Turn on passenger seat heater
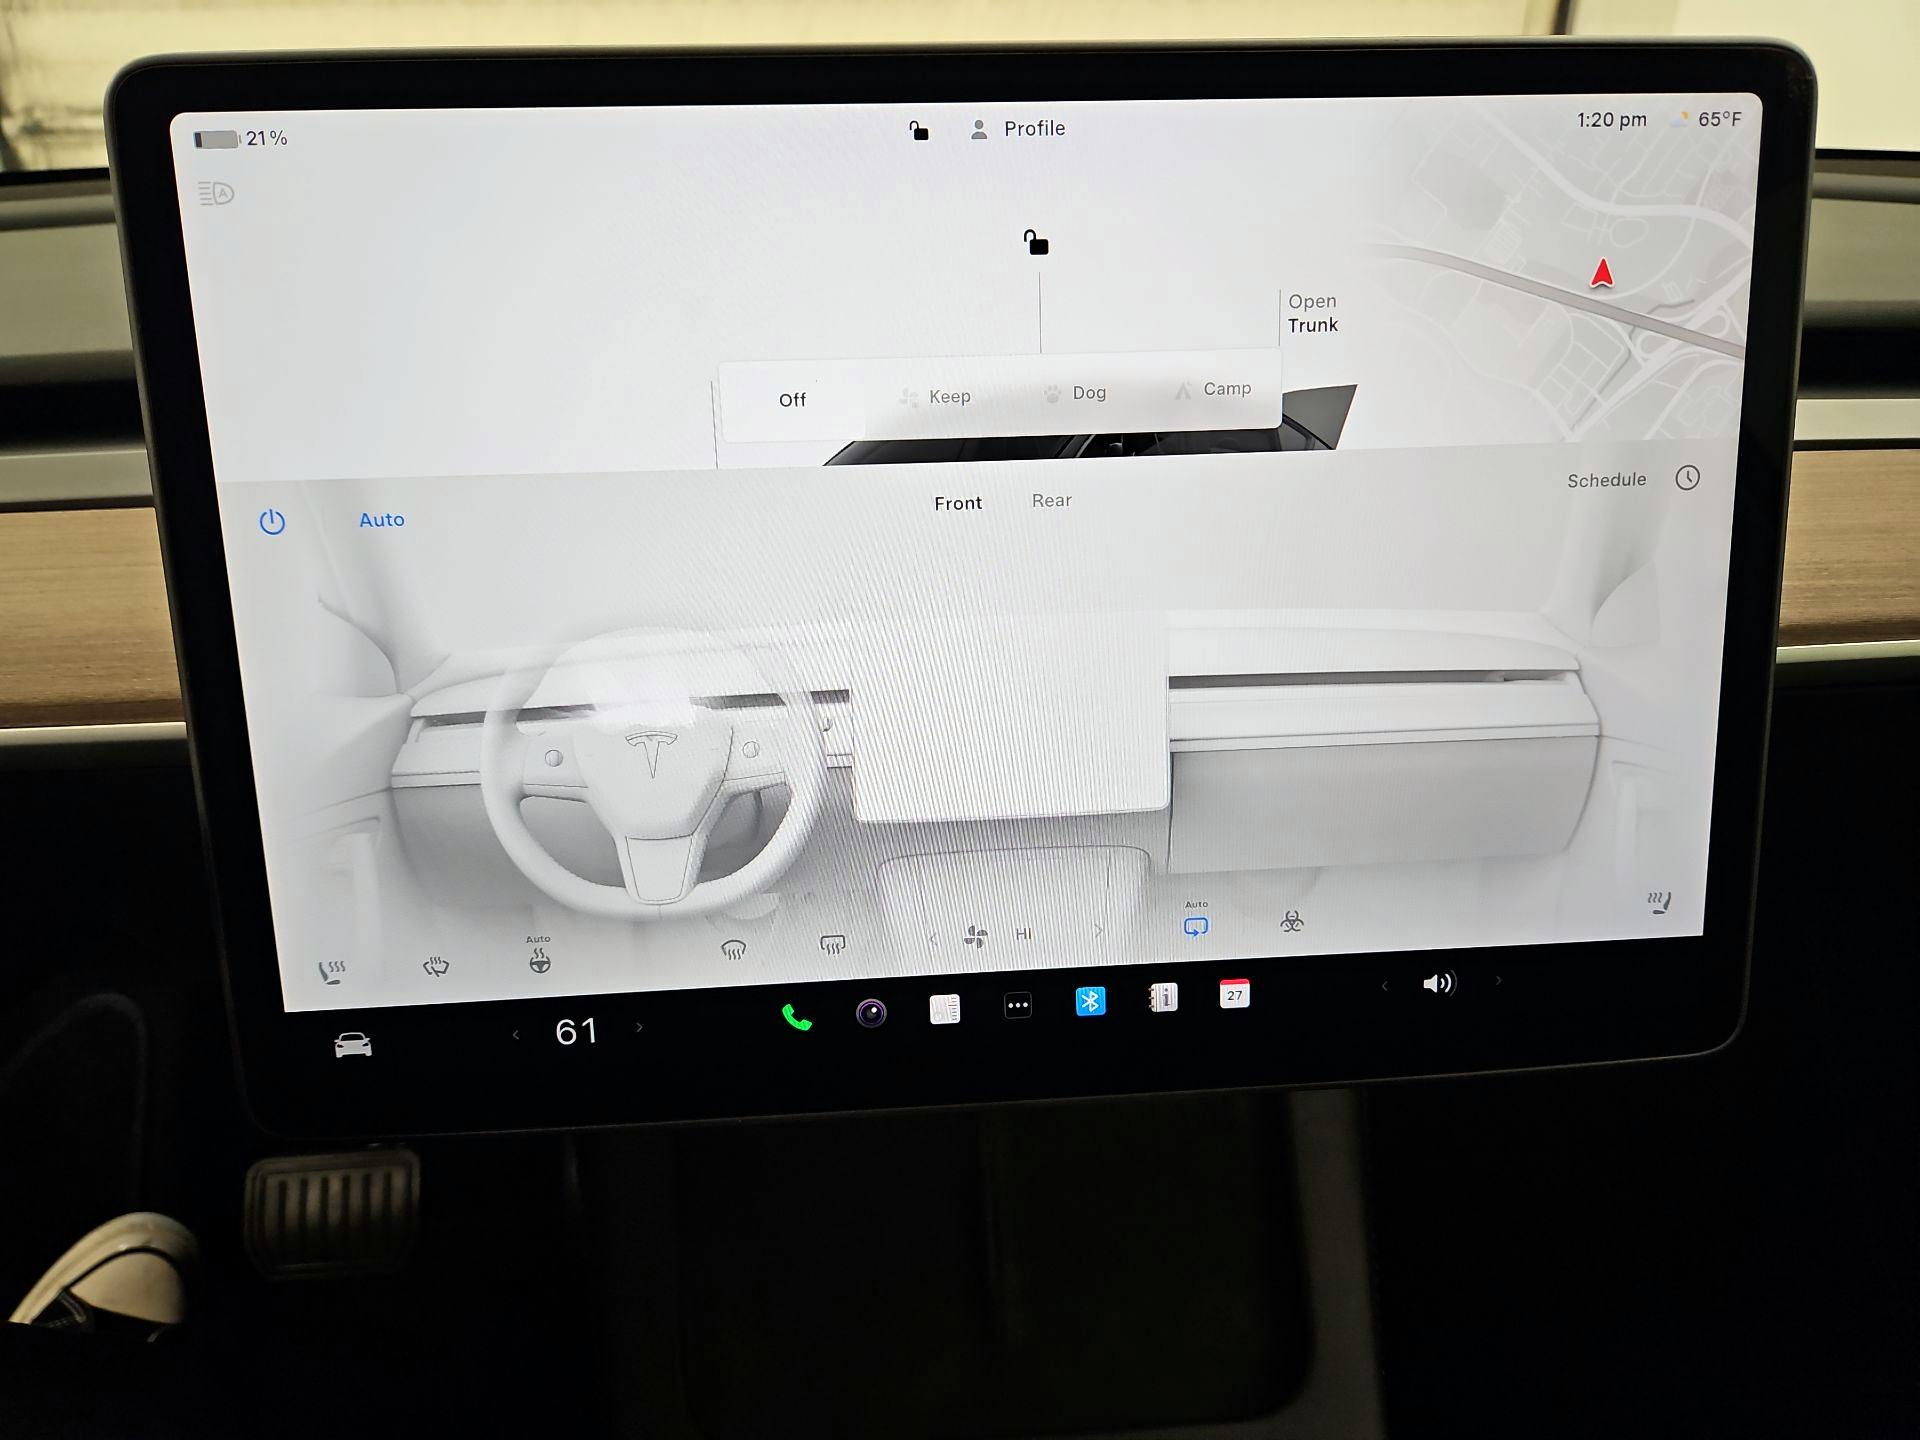Image resolution: width=1920 pixels, height=1440 pixels. pos(1659,902)
